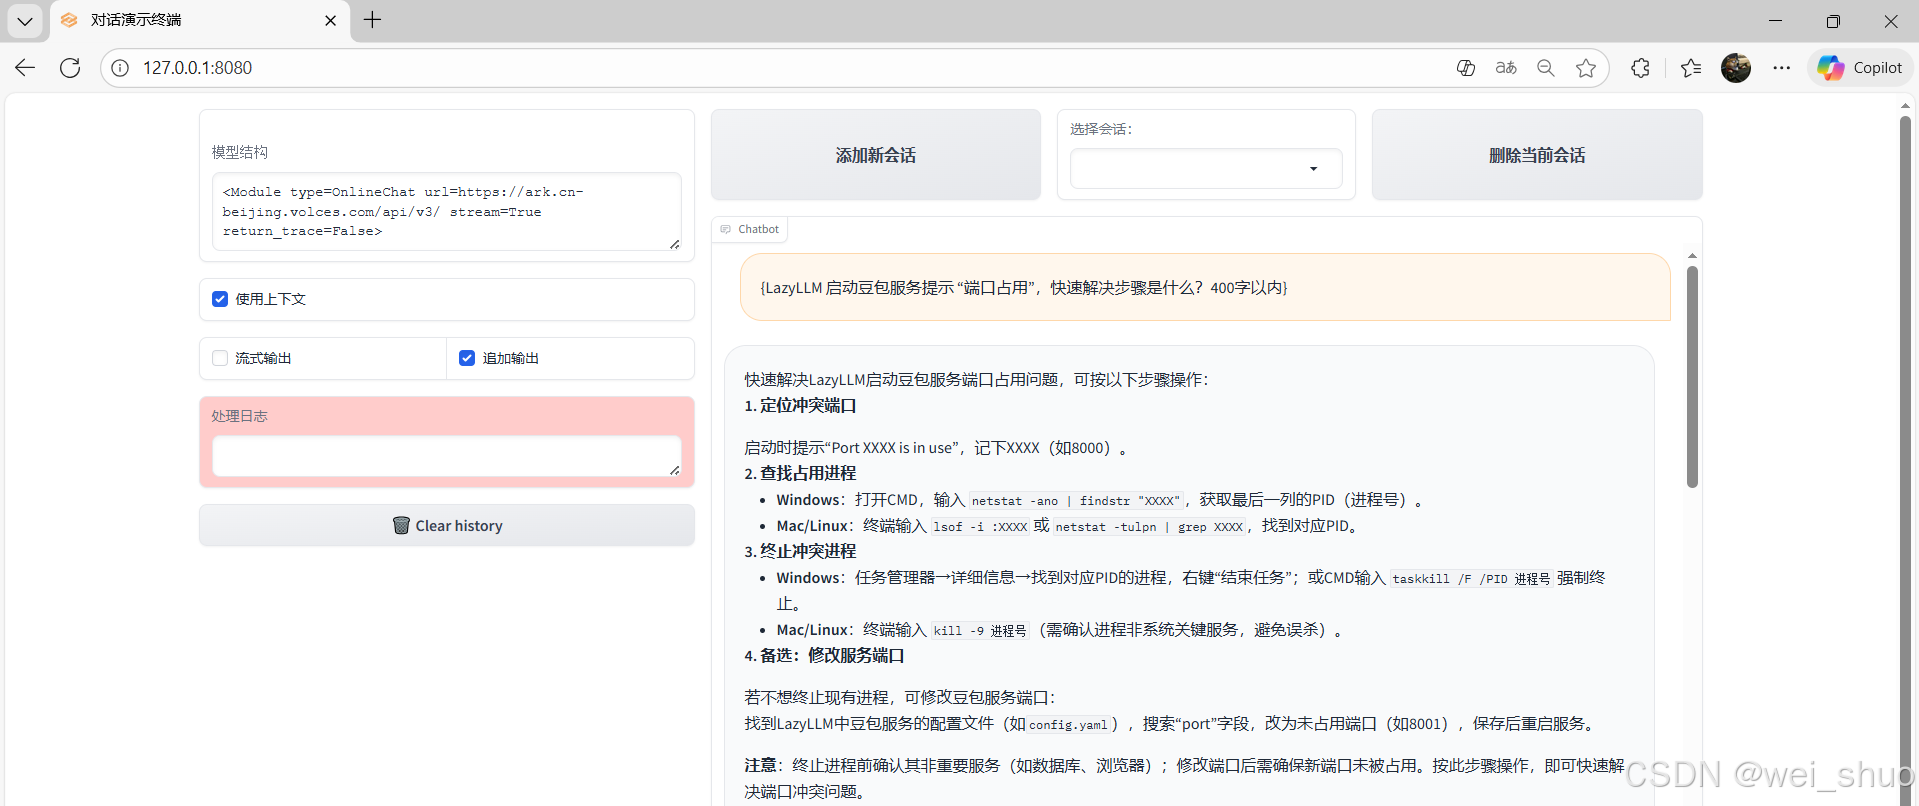Click the Clear history button
Viewport: 1919px width, 806px height.
pyautogui.click(x=447, y=525)
